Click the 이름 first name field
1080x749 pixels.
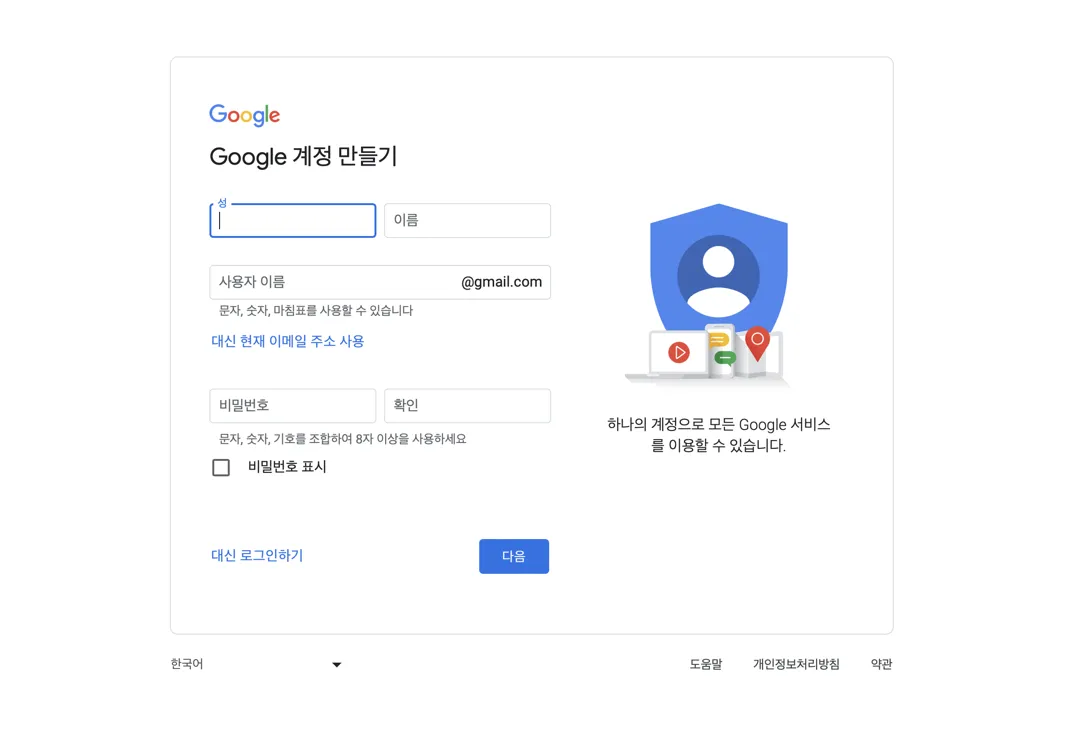467,220
